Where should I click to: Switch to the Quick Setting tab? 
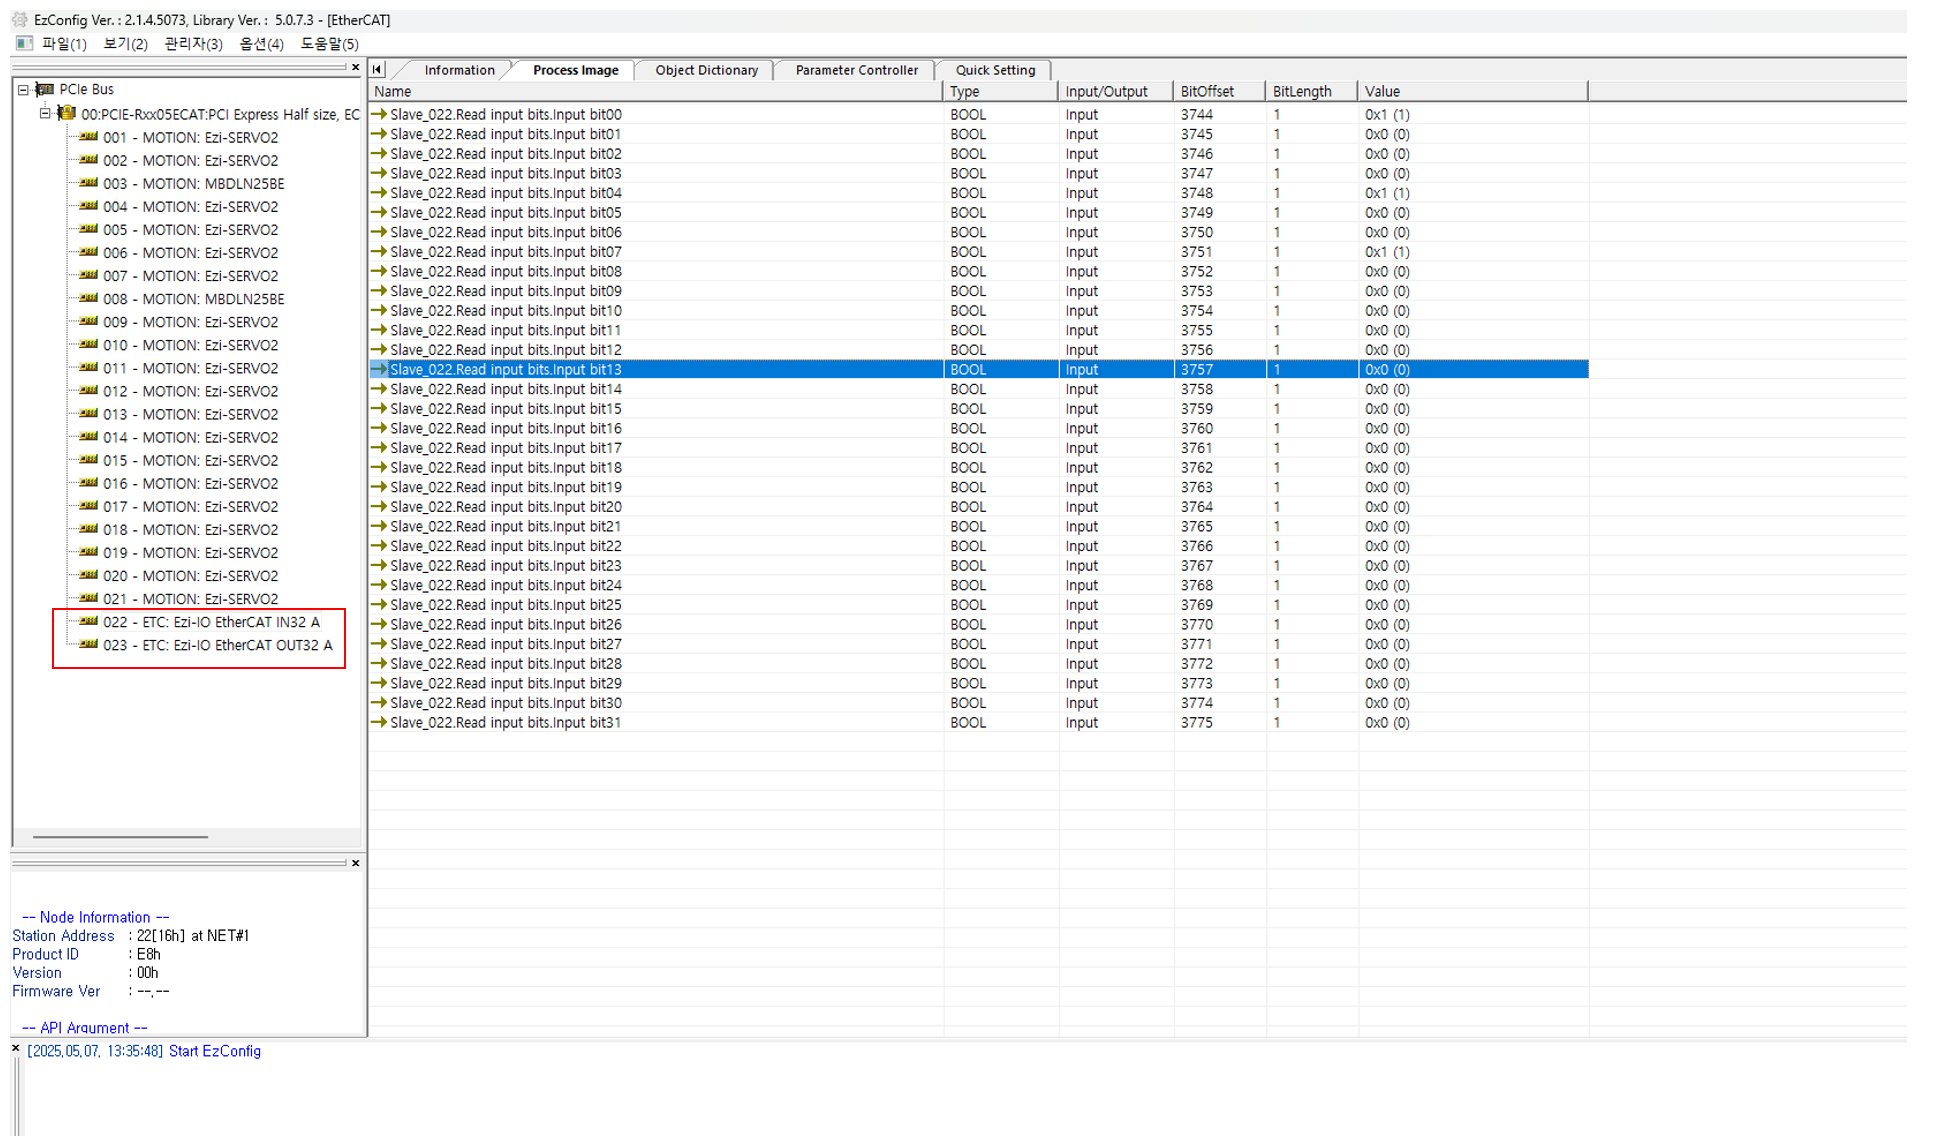[995, 70]
